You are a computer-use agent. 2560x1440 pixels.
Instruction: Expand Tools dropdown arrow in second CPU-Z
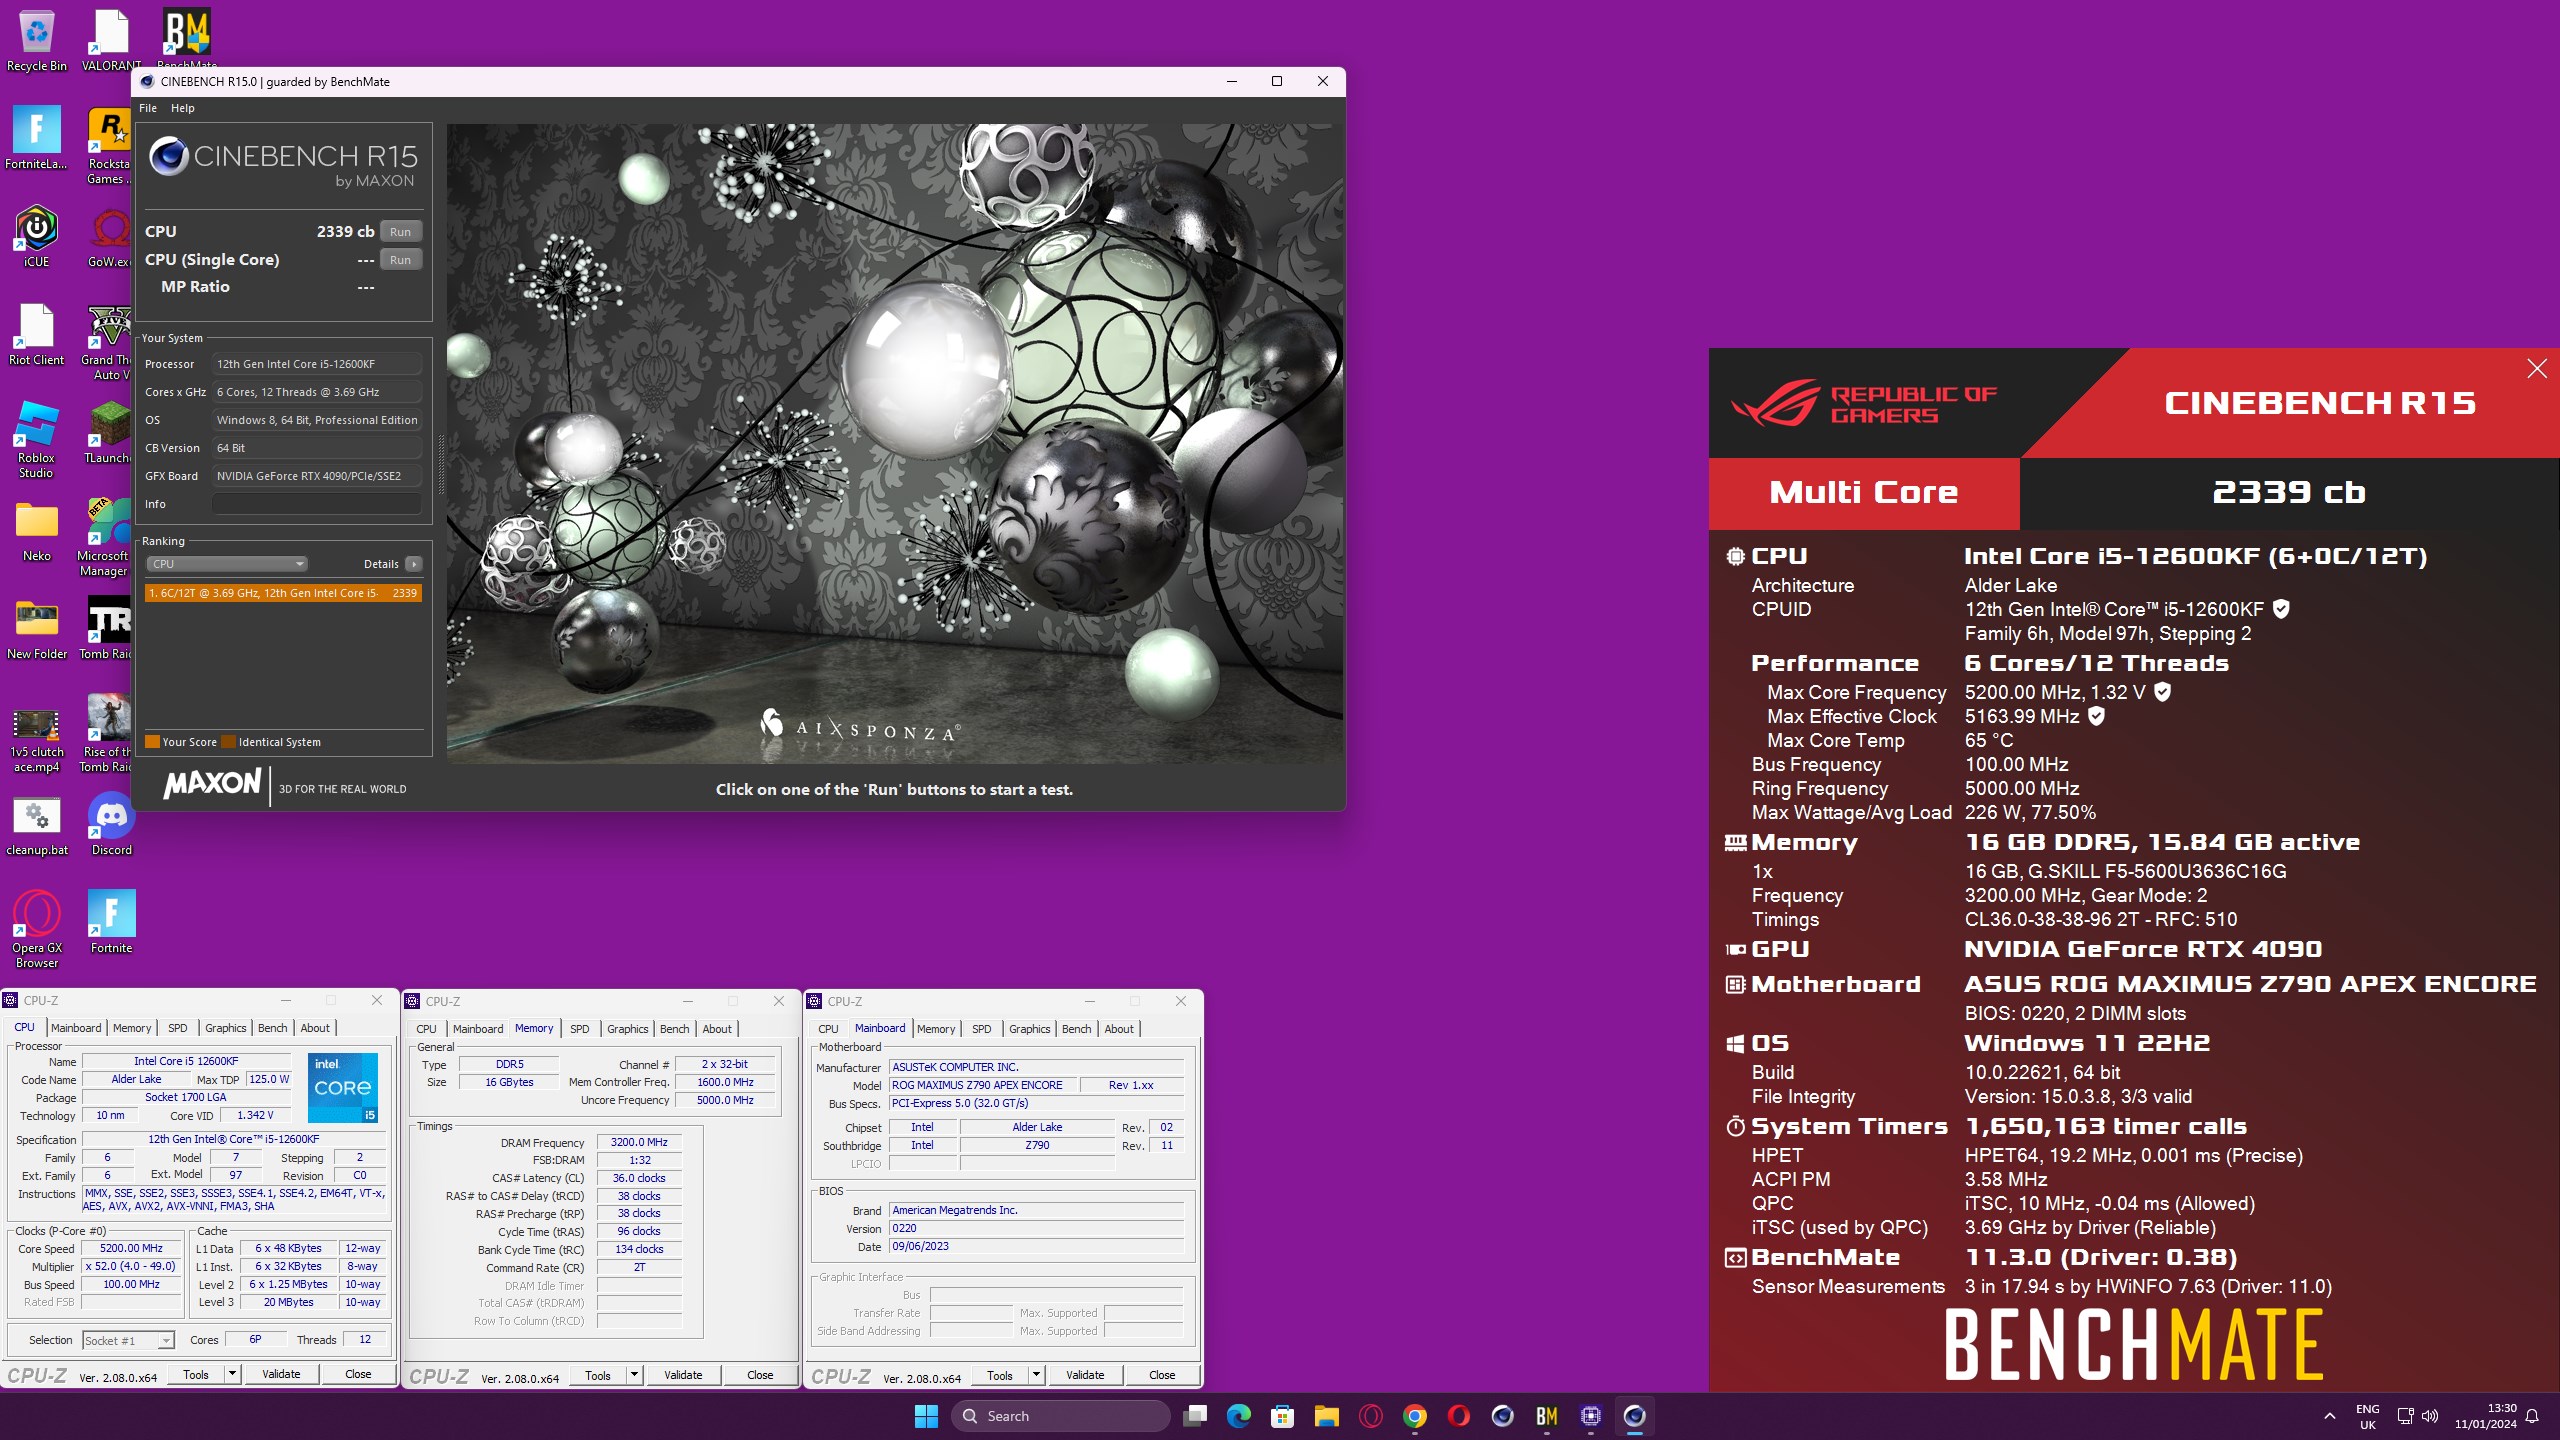coord(634,1375)
